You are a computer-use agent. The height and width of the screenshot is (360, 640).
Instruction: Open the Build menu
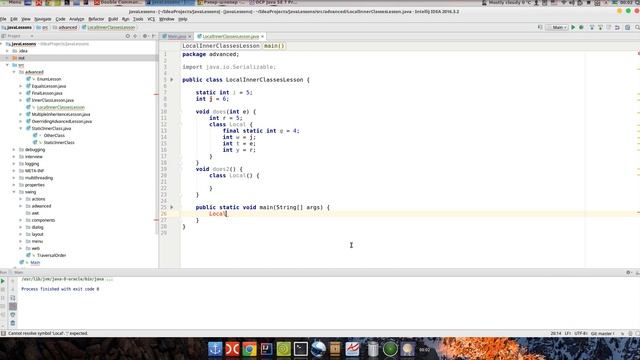point(113,19)
